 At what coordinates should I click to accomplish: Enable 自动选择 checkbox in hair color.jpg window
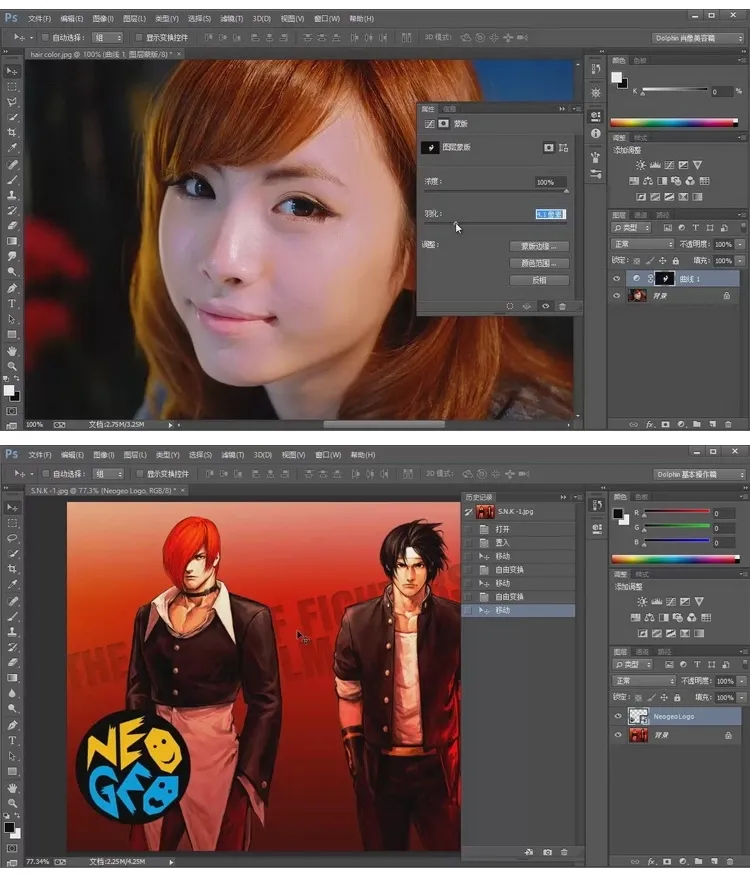point(45,38)
